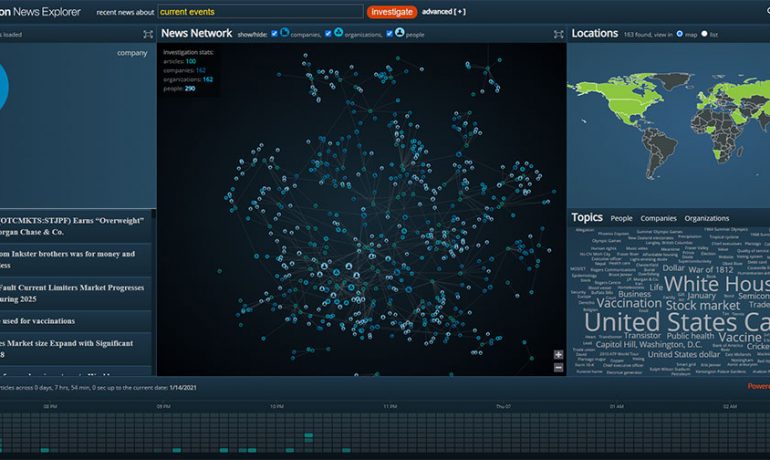Select Capitol Hill, Washington, D.C. topic
Screen dimensions: 770x460
point(649,345)
